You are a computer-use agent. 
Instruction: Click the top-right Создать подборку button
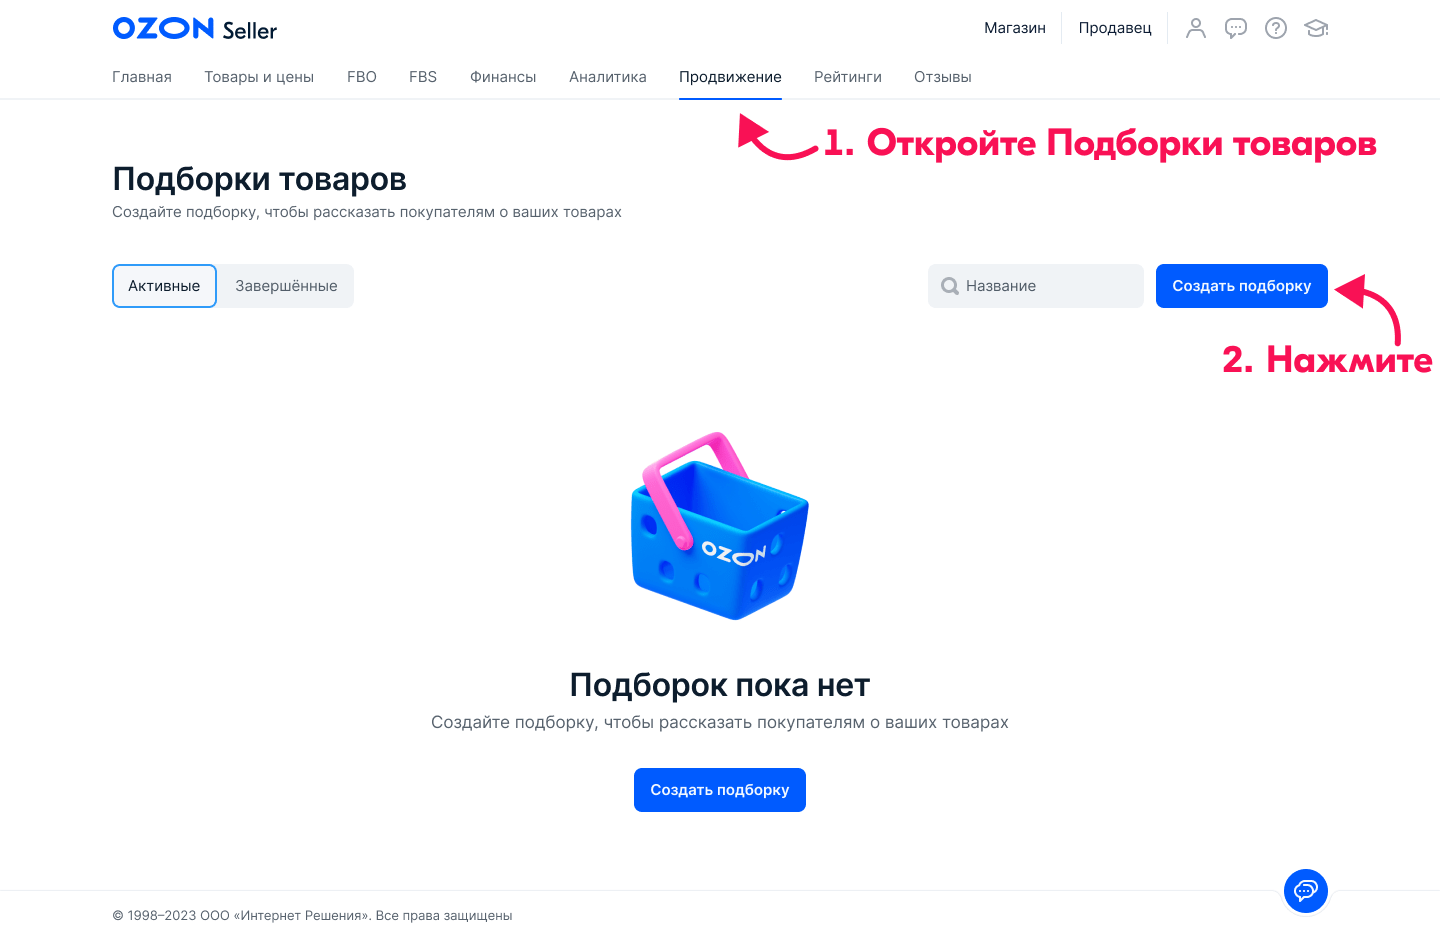pyautogui.click(x=1242, y=286)
